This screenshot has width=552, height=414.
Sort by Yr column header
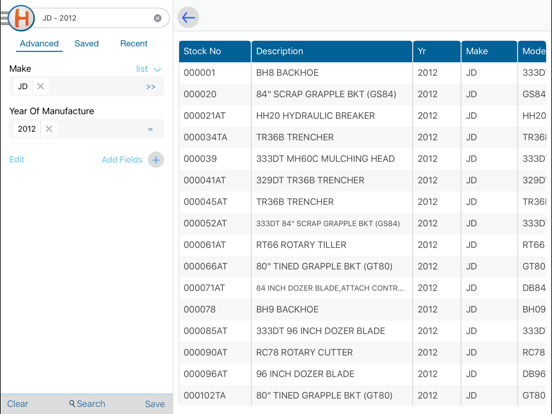437,51
